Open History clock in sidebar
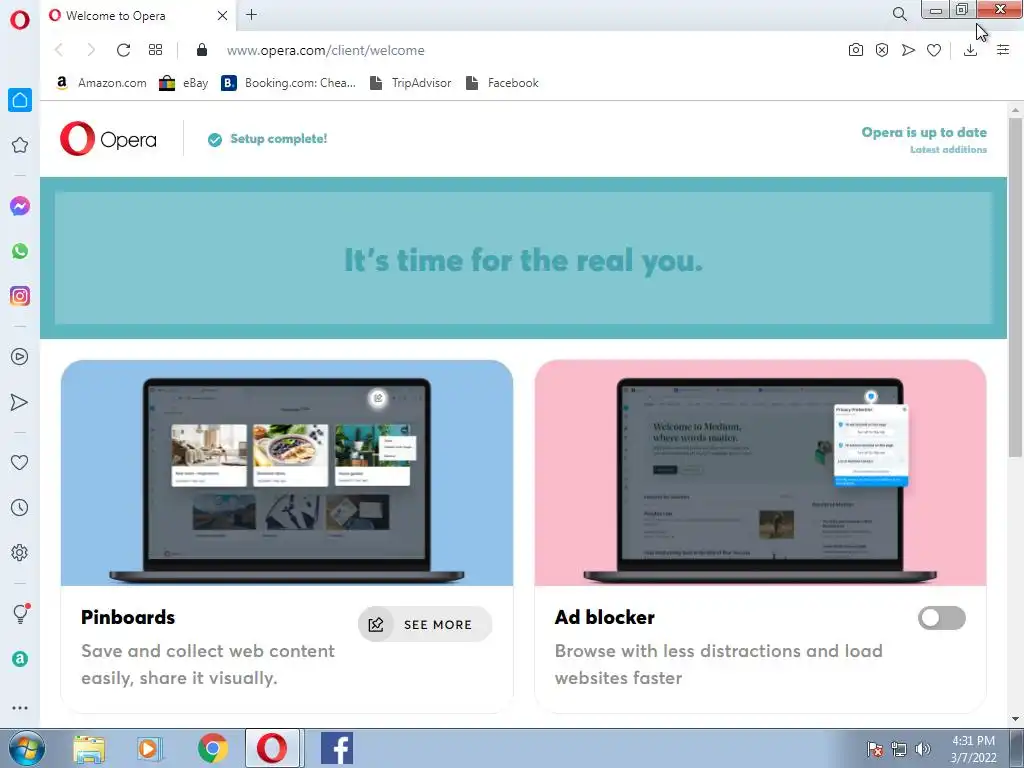 click(20, 507)
